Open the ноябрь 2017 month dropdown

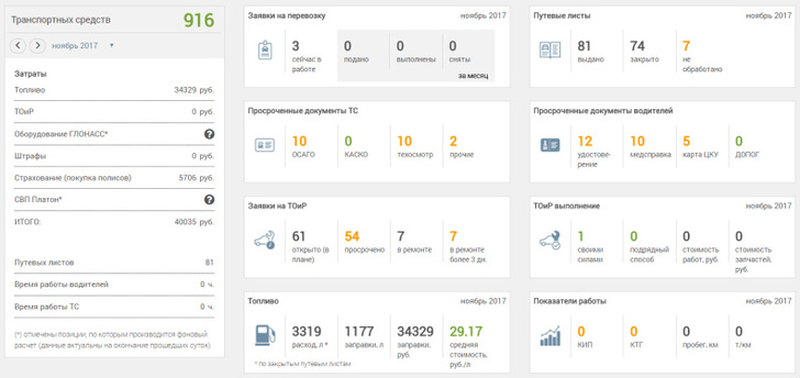pos(83,45)
